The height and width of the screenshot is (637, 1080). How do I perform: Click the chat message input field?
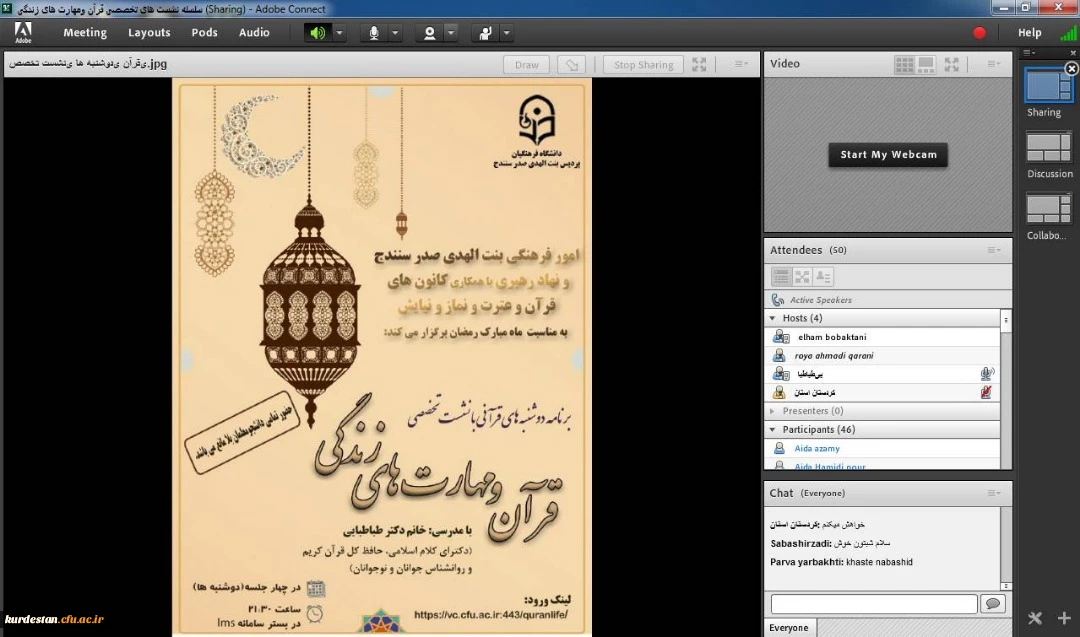[x=874, y=604]
